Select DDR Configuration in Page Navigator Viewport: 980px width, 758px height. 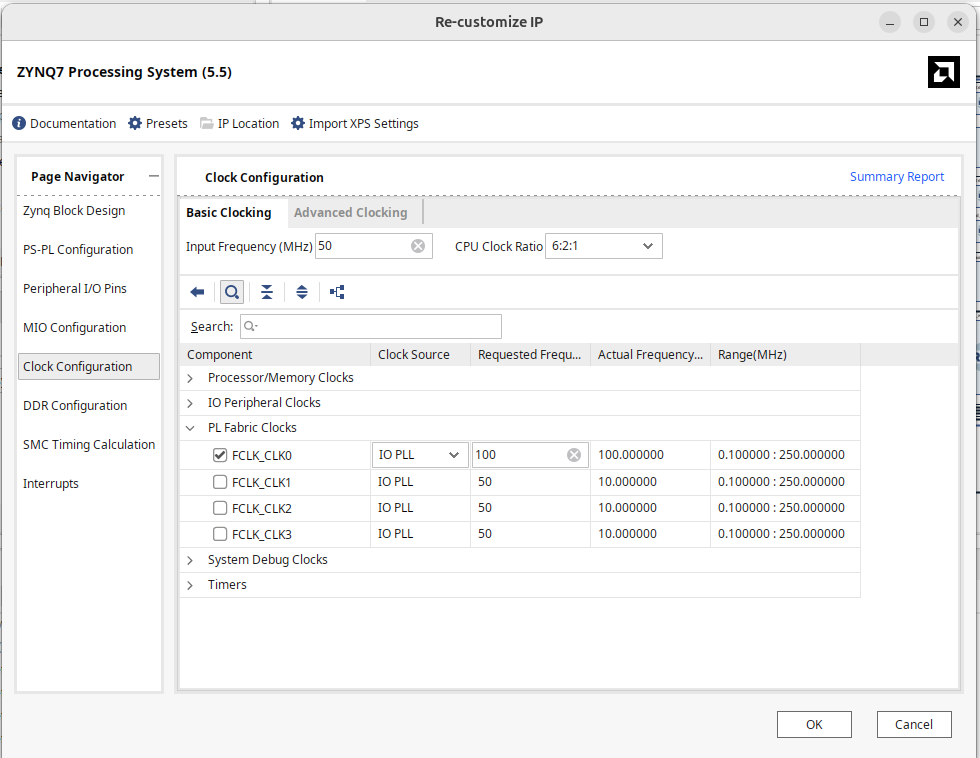coord(75,406)
